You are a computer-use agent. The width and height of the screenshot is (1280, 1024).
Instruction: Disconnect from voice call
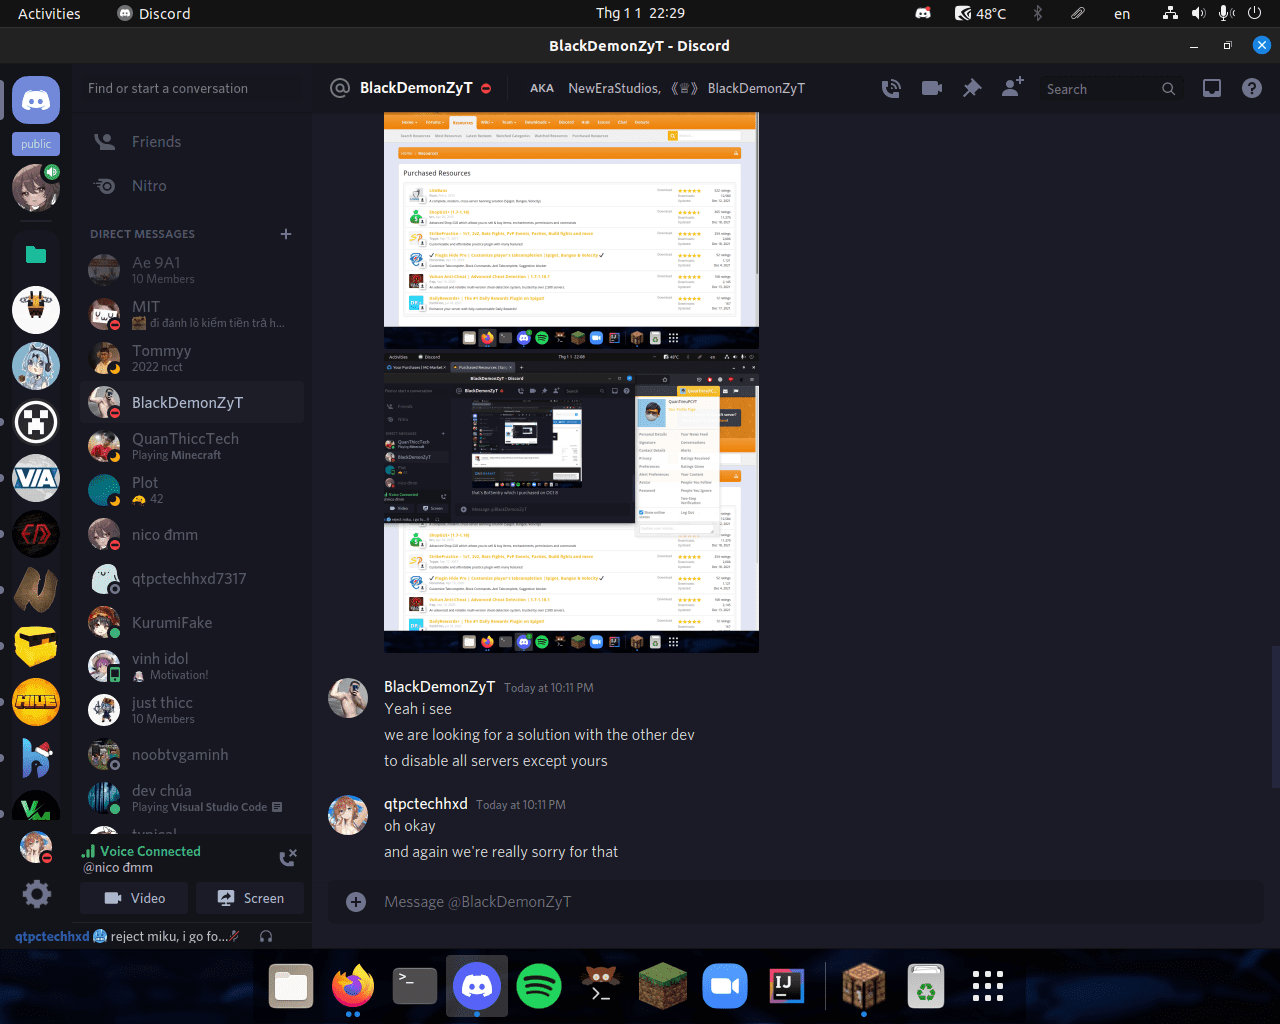pyautogui.click(x=288, y=857)
